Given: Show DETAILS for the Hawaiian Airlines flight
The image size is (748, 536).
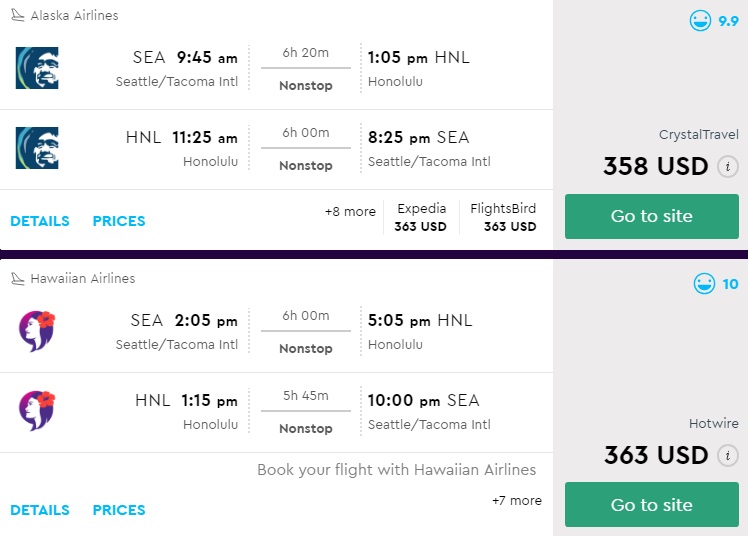Looking at the screenshot, I should 40,510.
